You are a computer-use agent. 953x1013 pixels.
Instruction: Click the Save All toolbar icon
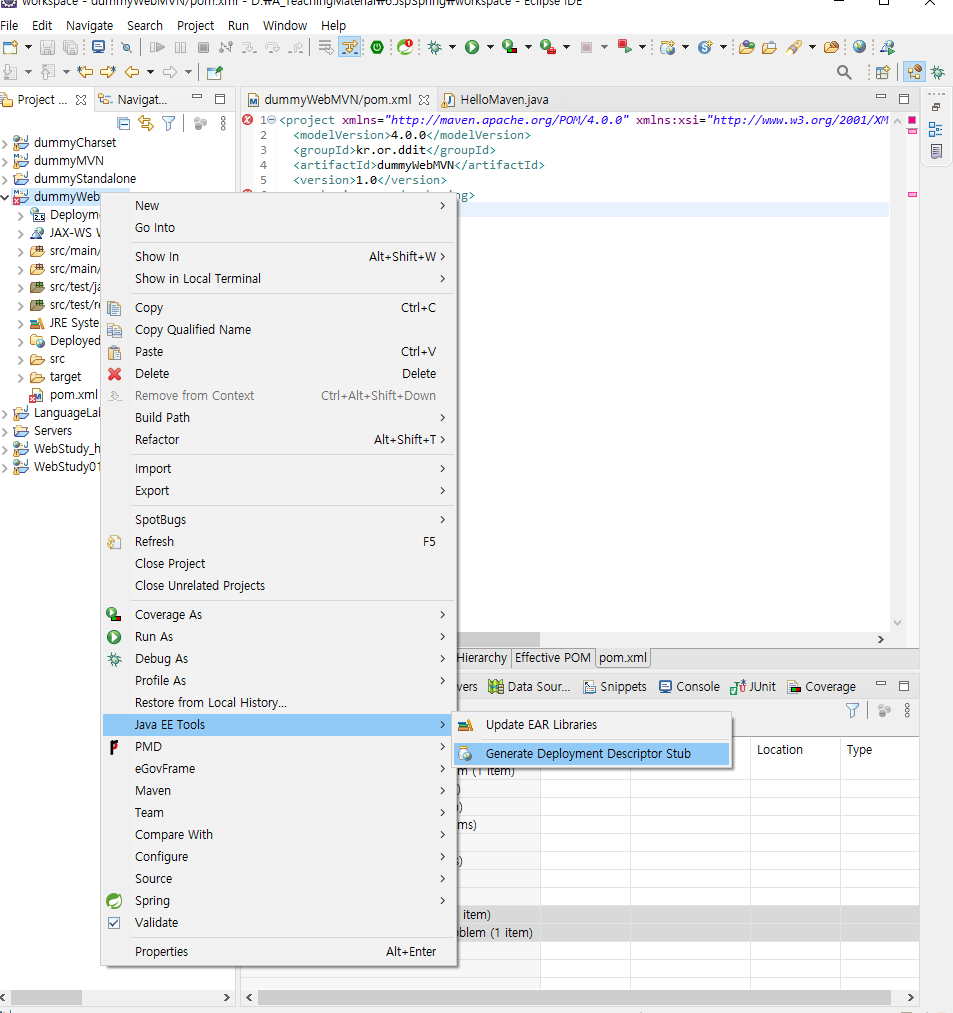[70, 47]
